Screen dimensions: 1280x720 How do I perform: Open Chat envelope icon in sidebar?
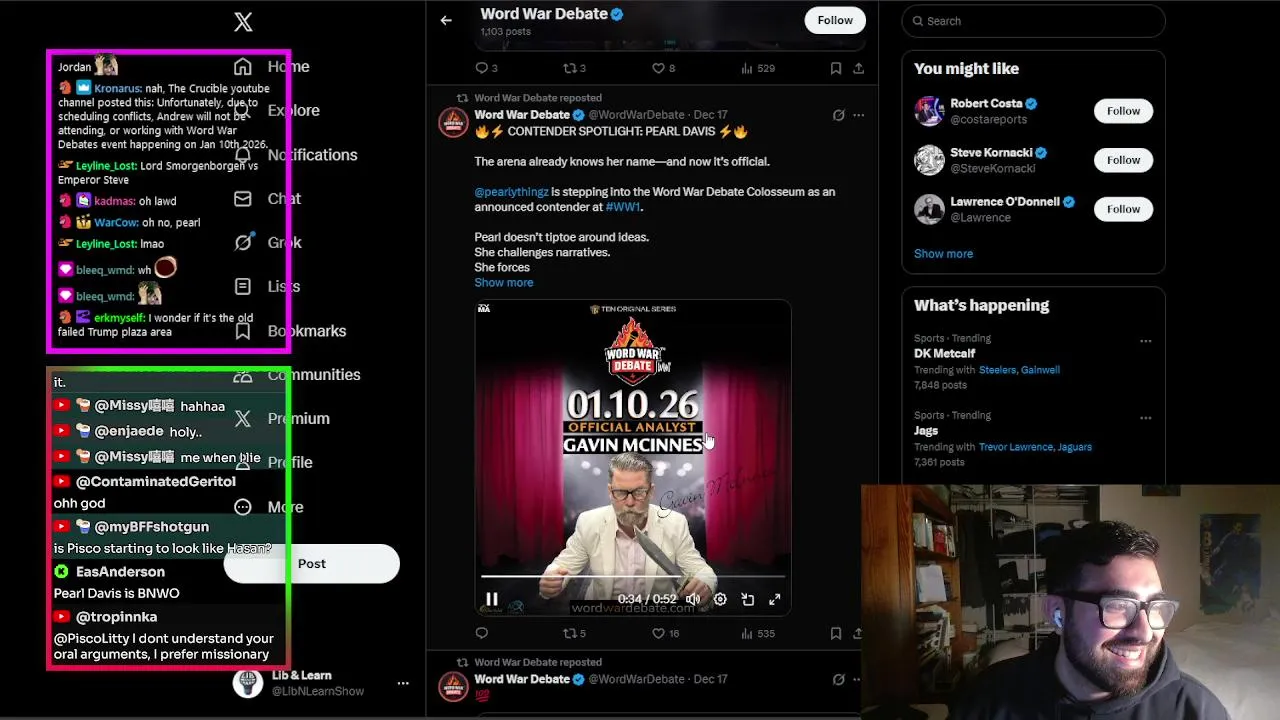[x=243, y=198]
